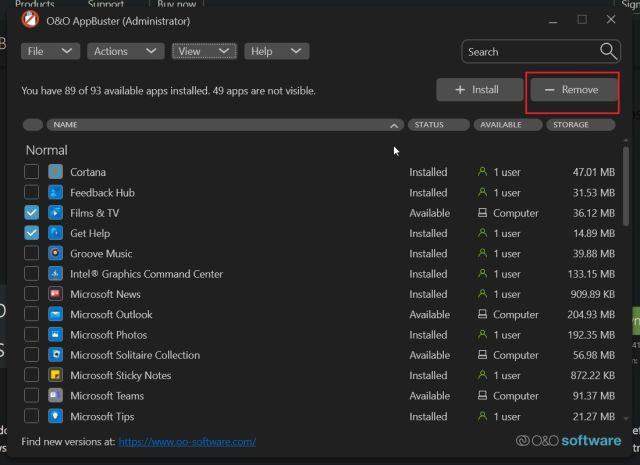Click the O&O software logo link
The width and height of the screenshot is (640, 465).
(569, 441)
